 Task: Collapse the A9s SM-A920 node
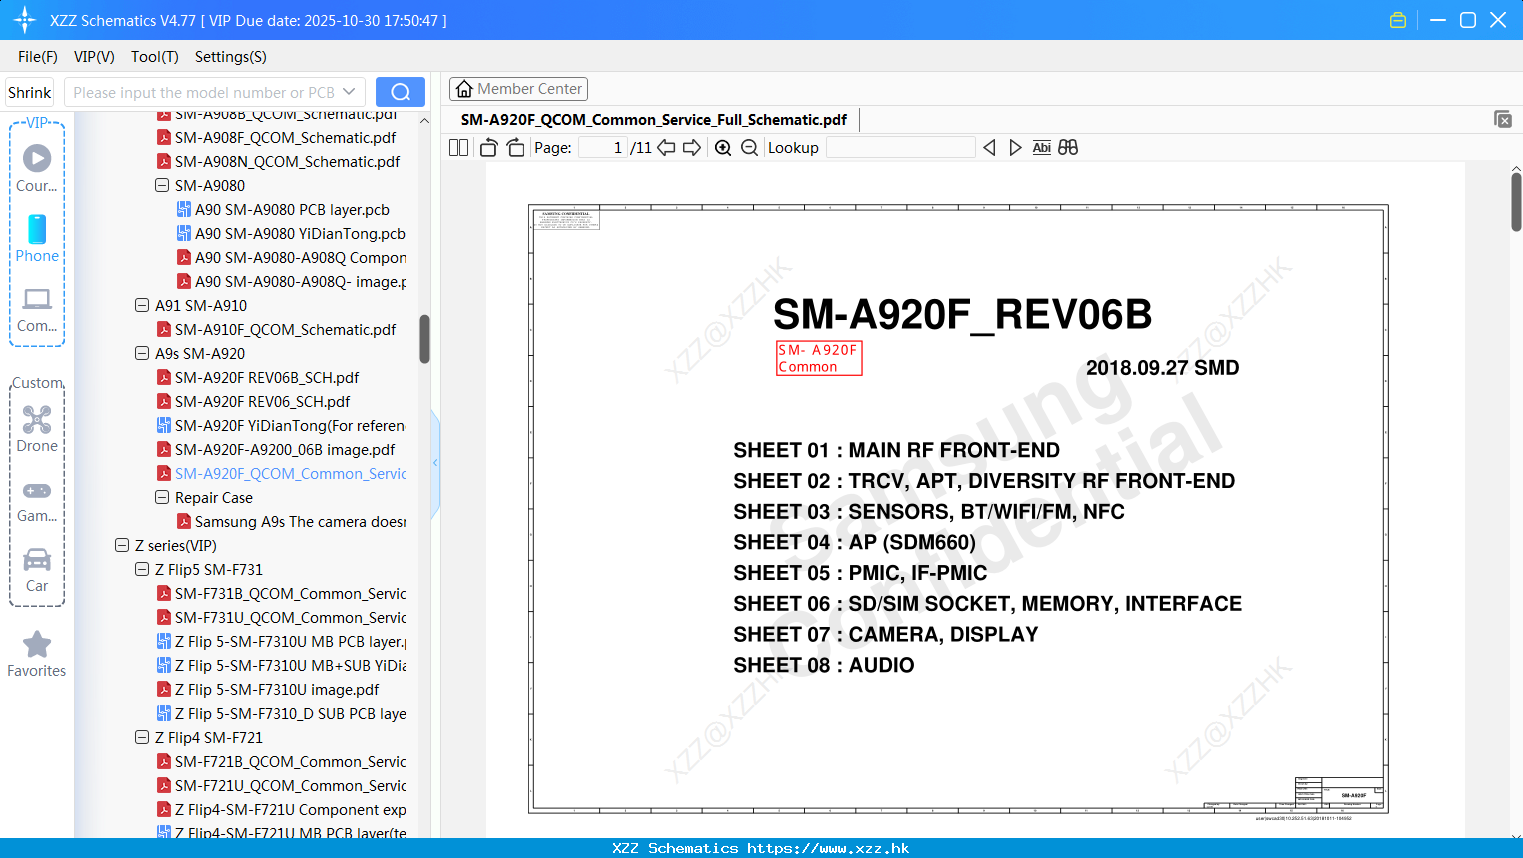point(142,353)
